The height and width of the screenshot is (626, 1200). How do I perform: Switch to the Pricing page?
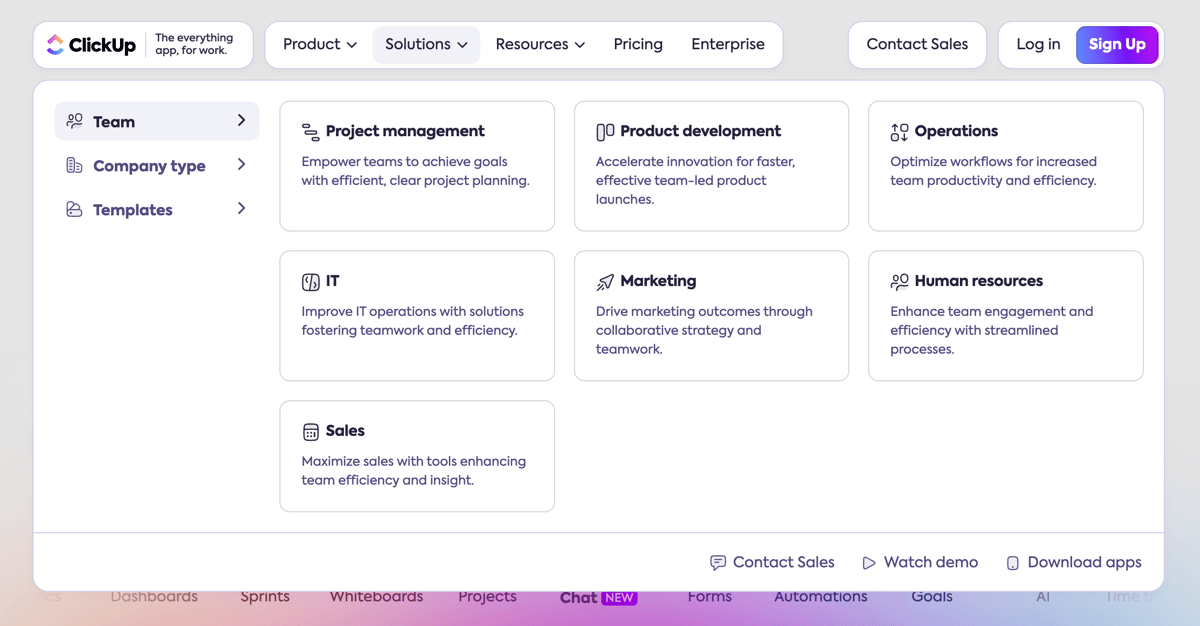pos(638,44)
